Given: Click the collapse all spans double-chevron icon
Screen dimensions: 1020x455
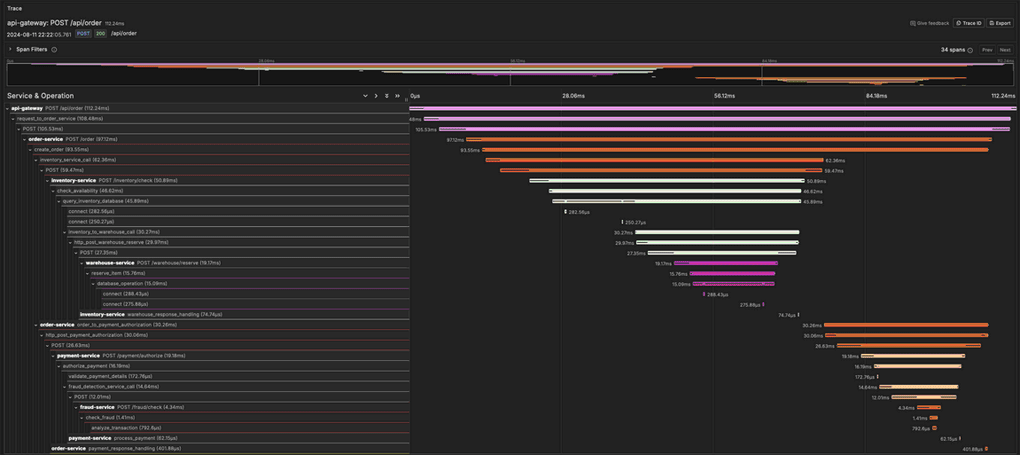Looking at the screenshot, I should 397,96.
